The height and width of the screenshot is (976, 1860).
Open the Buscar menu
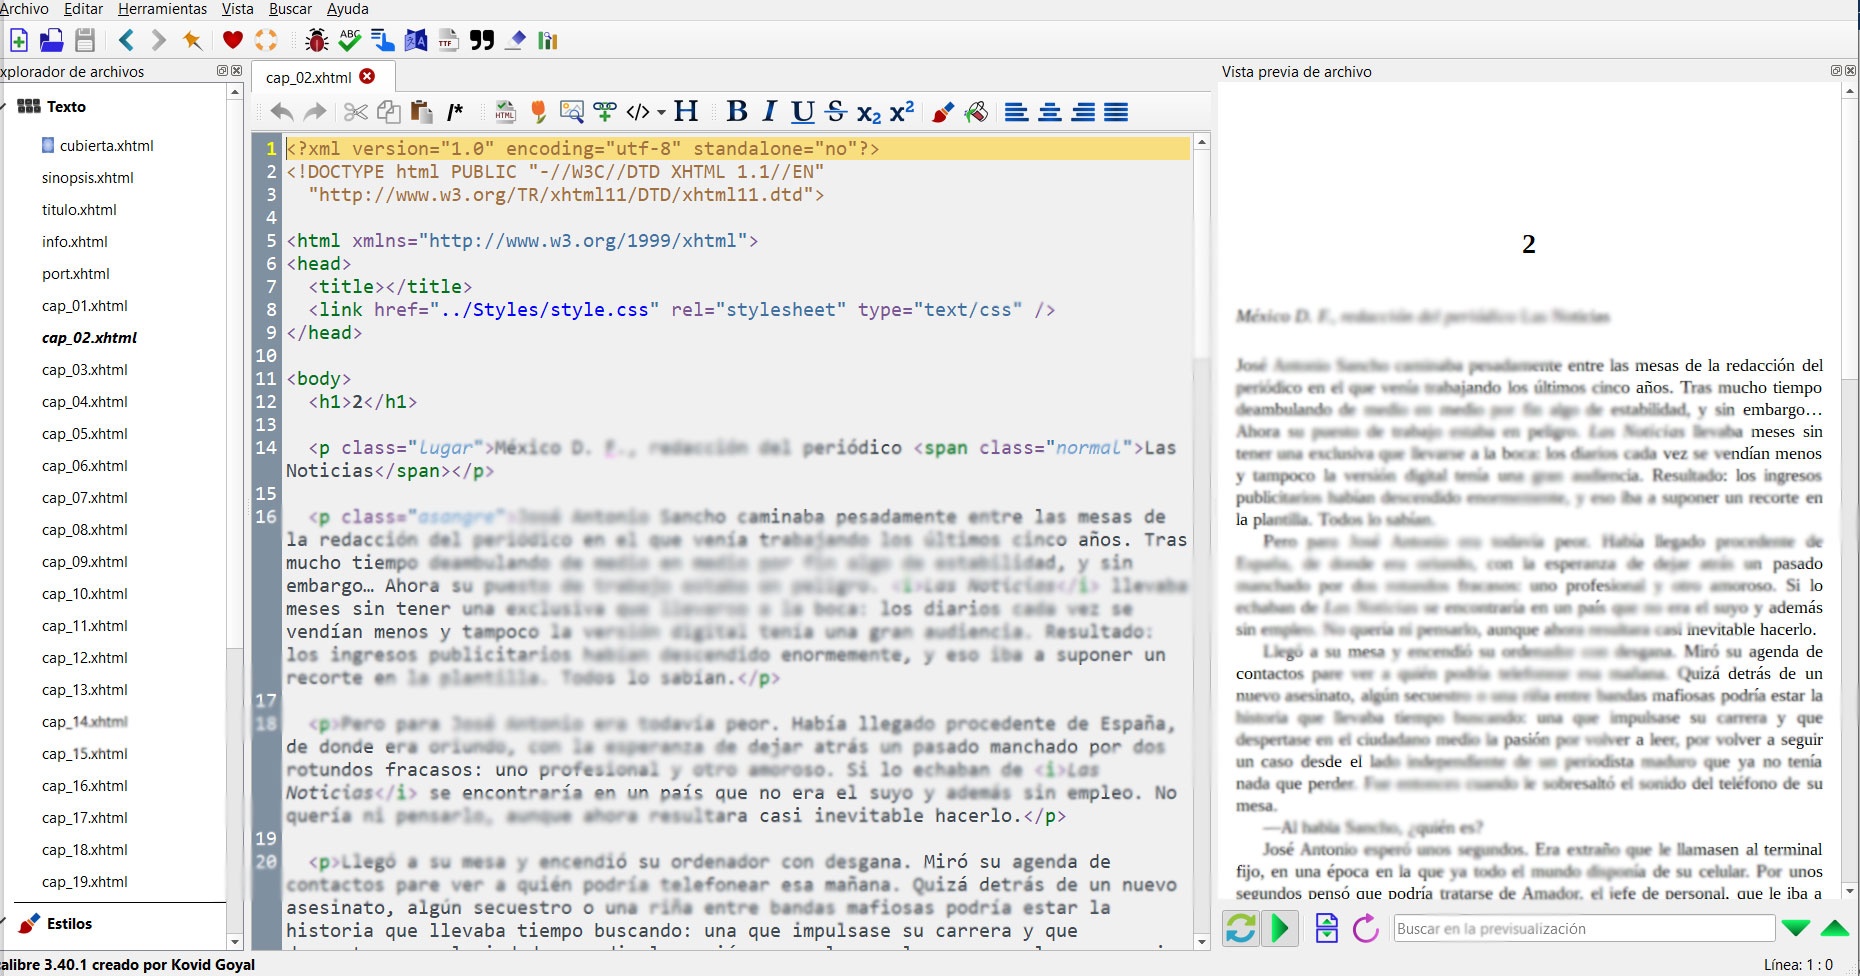290,9
